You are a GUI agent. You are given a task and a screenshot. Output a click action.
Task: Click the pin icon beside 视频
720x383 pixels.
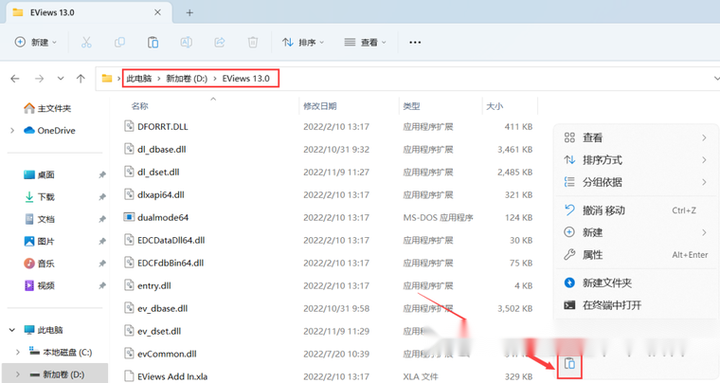tap(102, 286)
